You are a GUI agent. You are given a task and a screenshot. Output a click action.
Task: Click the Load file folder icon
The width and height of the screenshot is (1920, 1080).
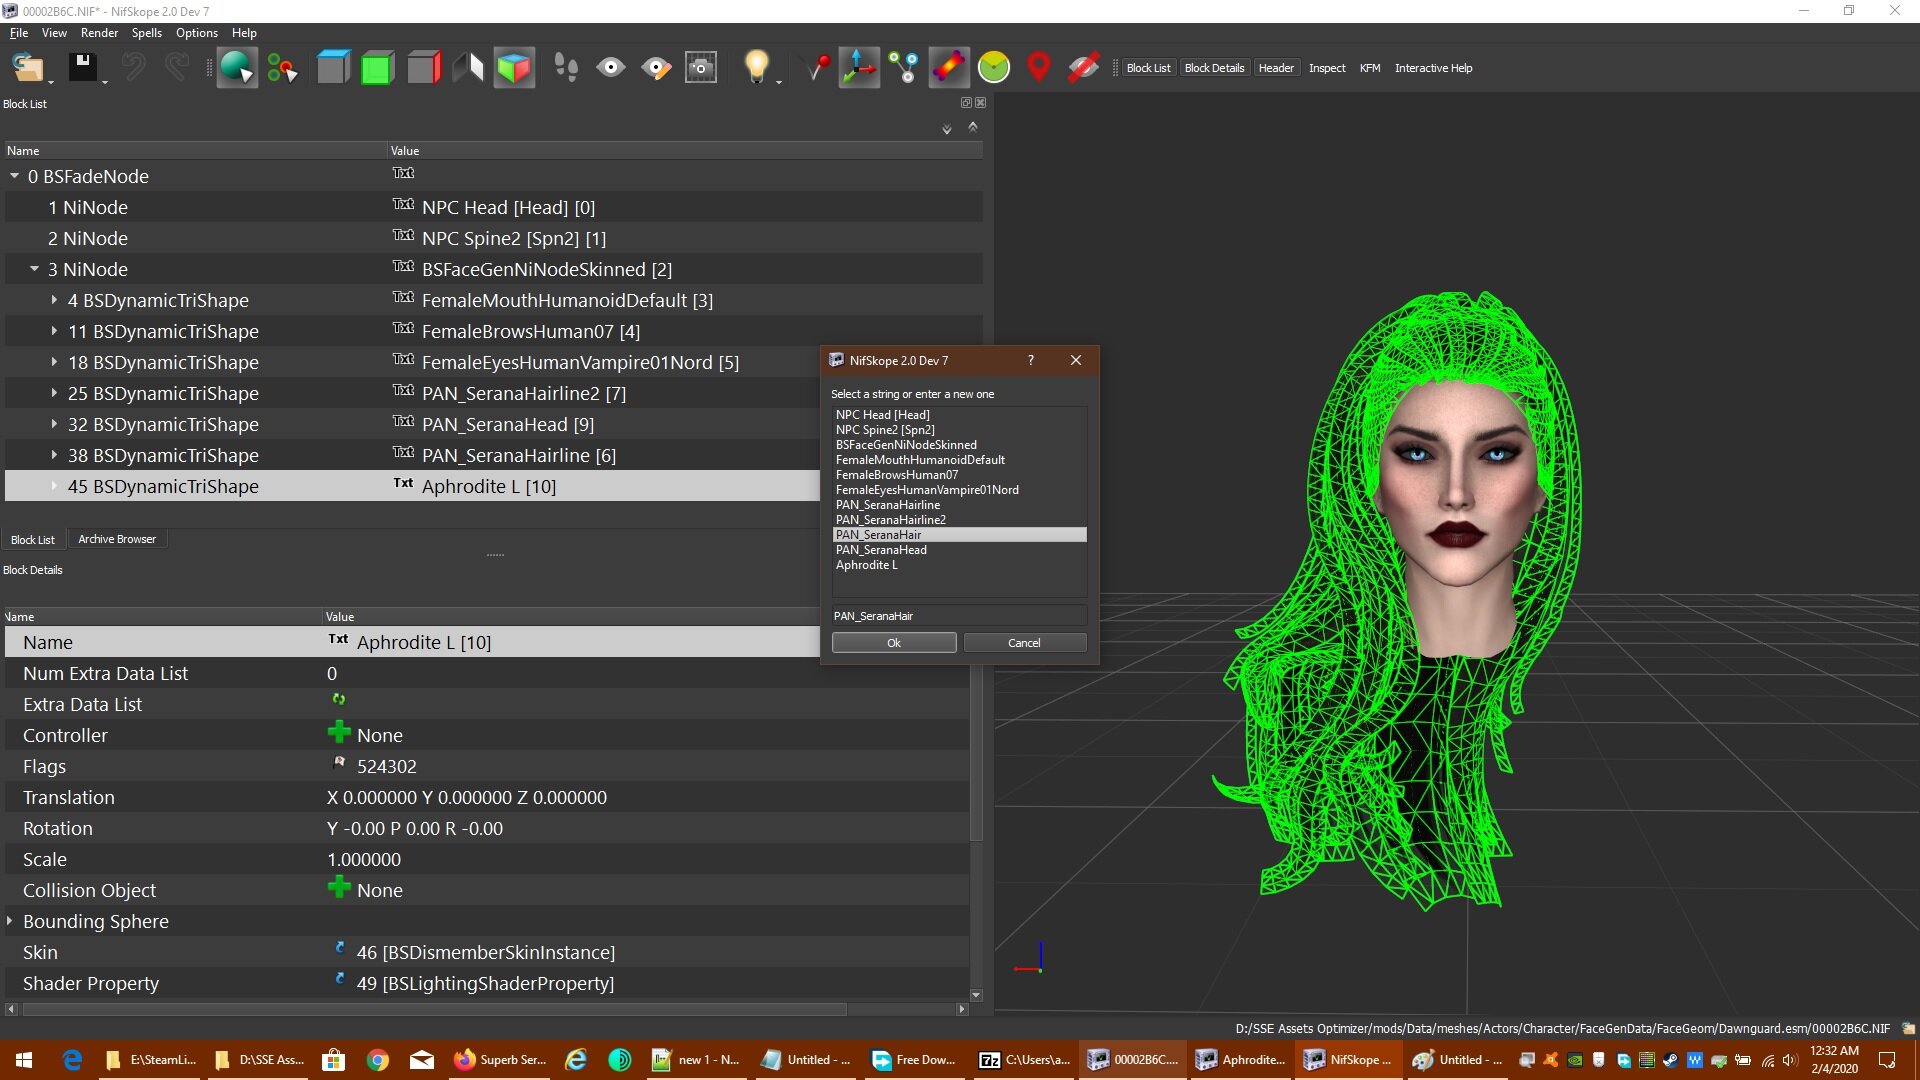pyautogui.click(x=27, y=68)
